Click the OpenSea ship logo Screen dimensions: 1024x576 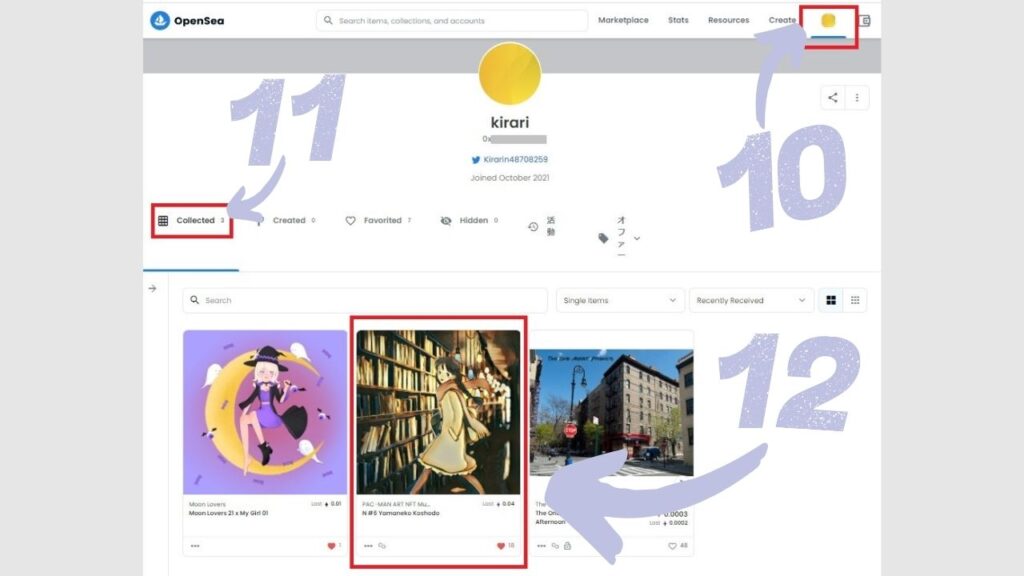(x=160, y=20)
